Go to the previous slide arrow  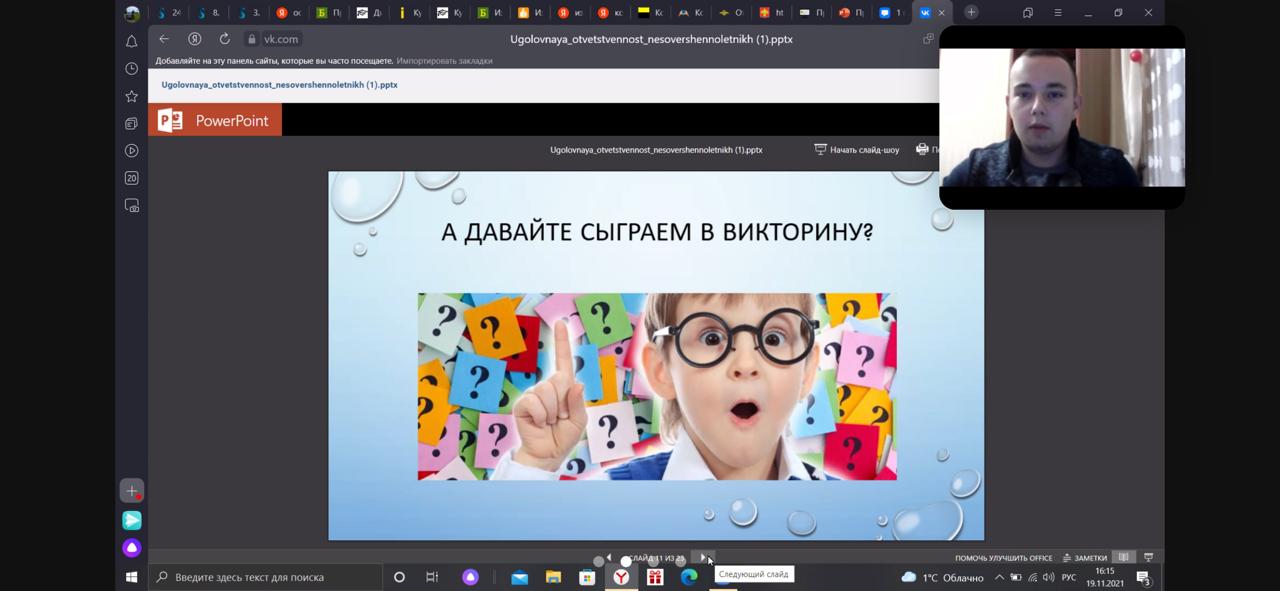tap(609, 558)
